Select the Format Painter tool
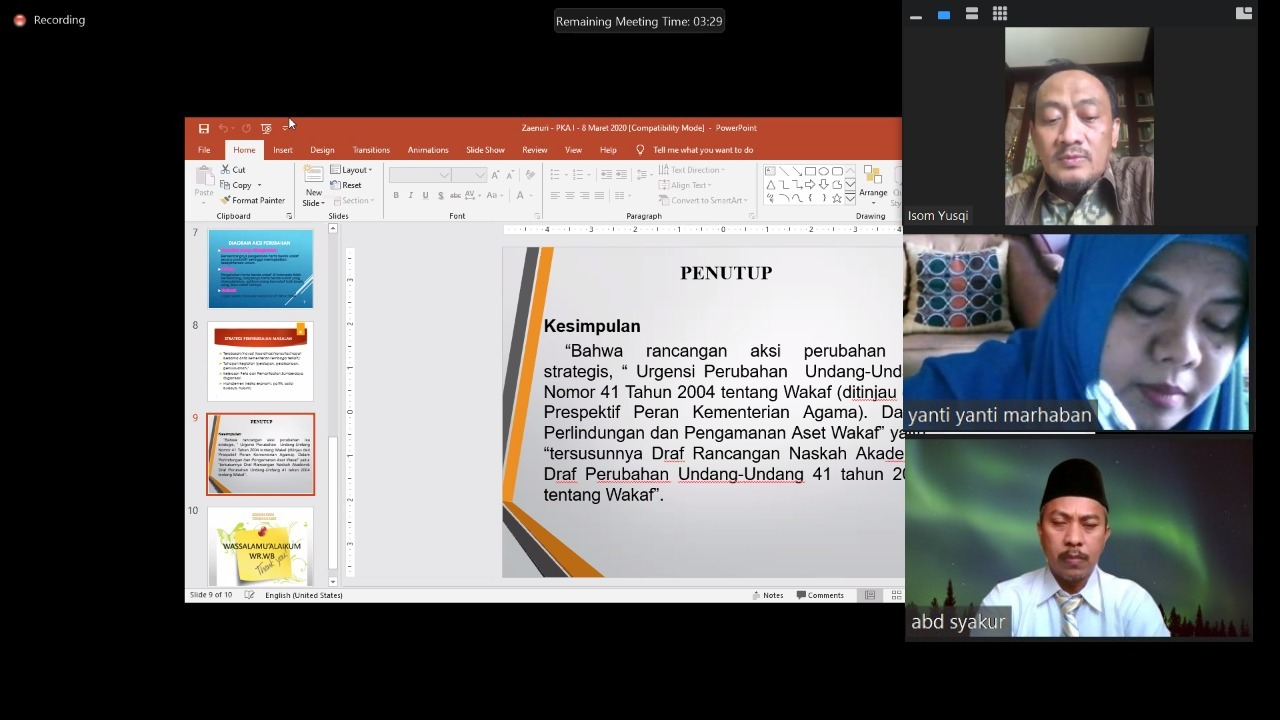Screen dimensions: 1280x720 tap(252, 200)
